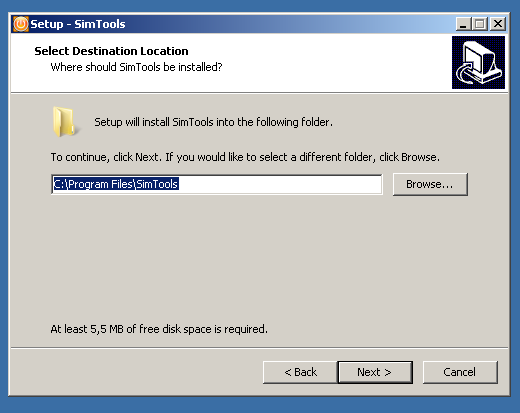The image size is (520, 413).
Task: Proceed with the Next > button
Action: tap(375, 372)
